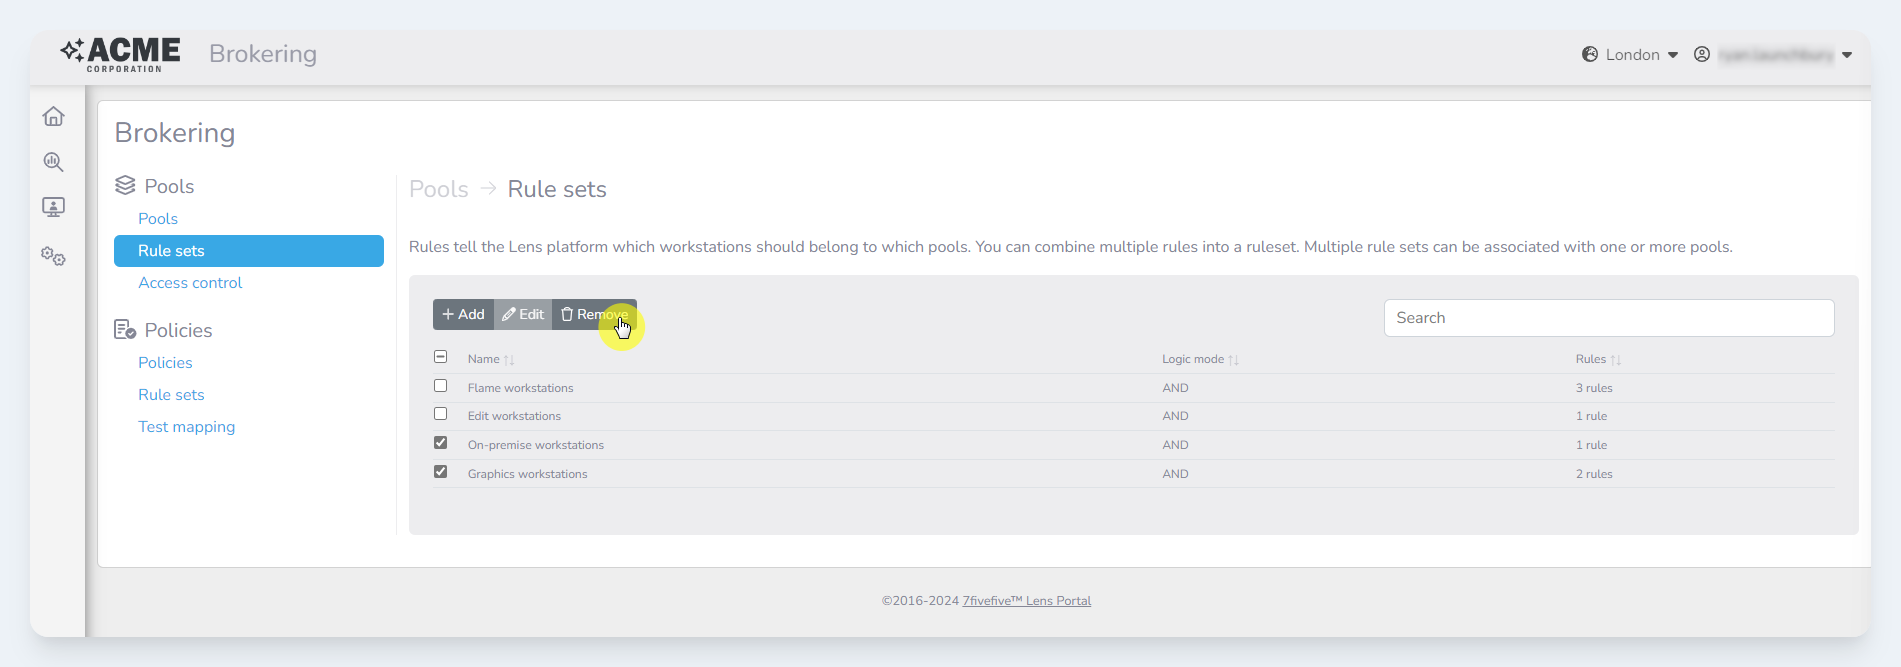Click the globe icon beside London
Viewport: 1901px width, 667px height.
click(1590, 55)
